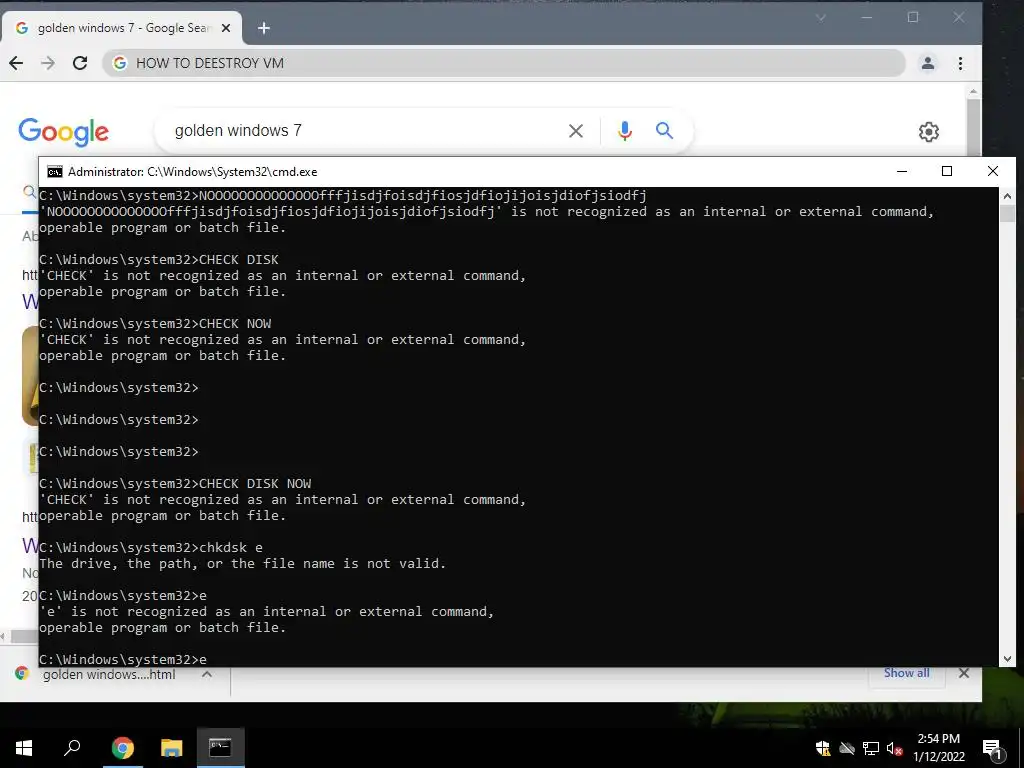
Task: Click Chrome icon in taskbar
Action: pyautogui.click(x=122, y=748)
